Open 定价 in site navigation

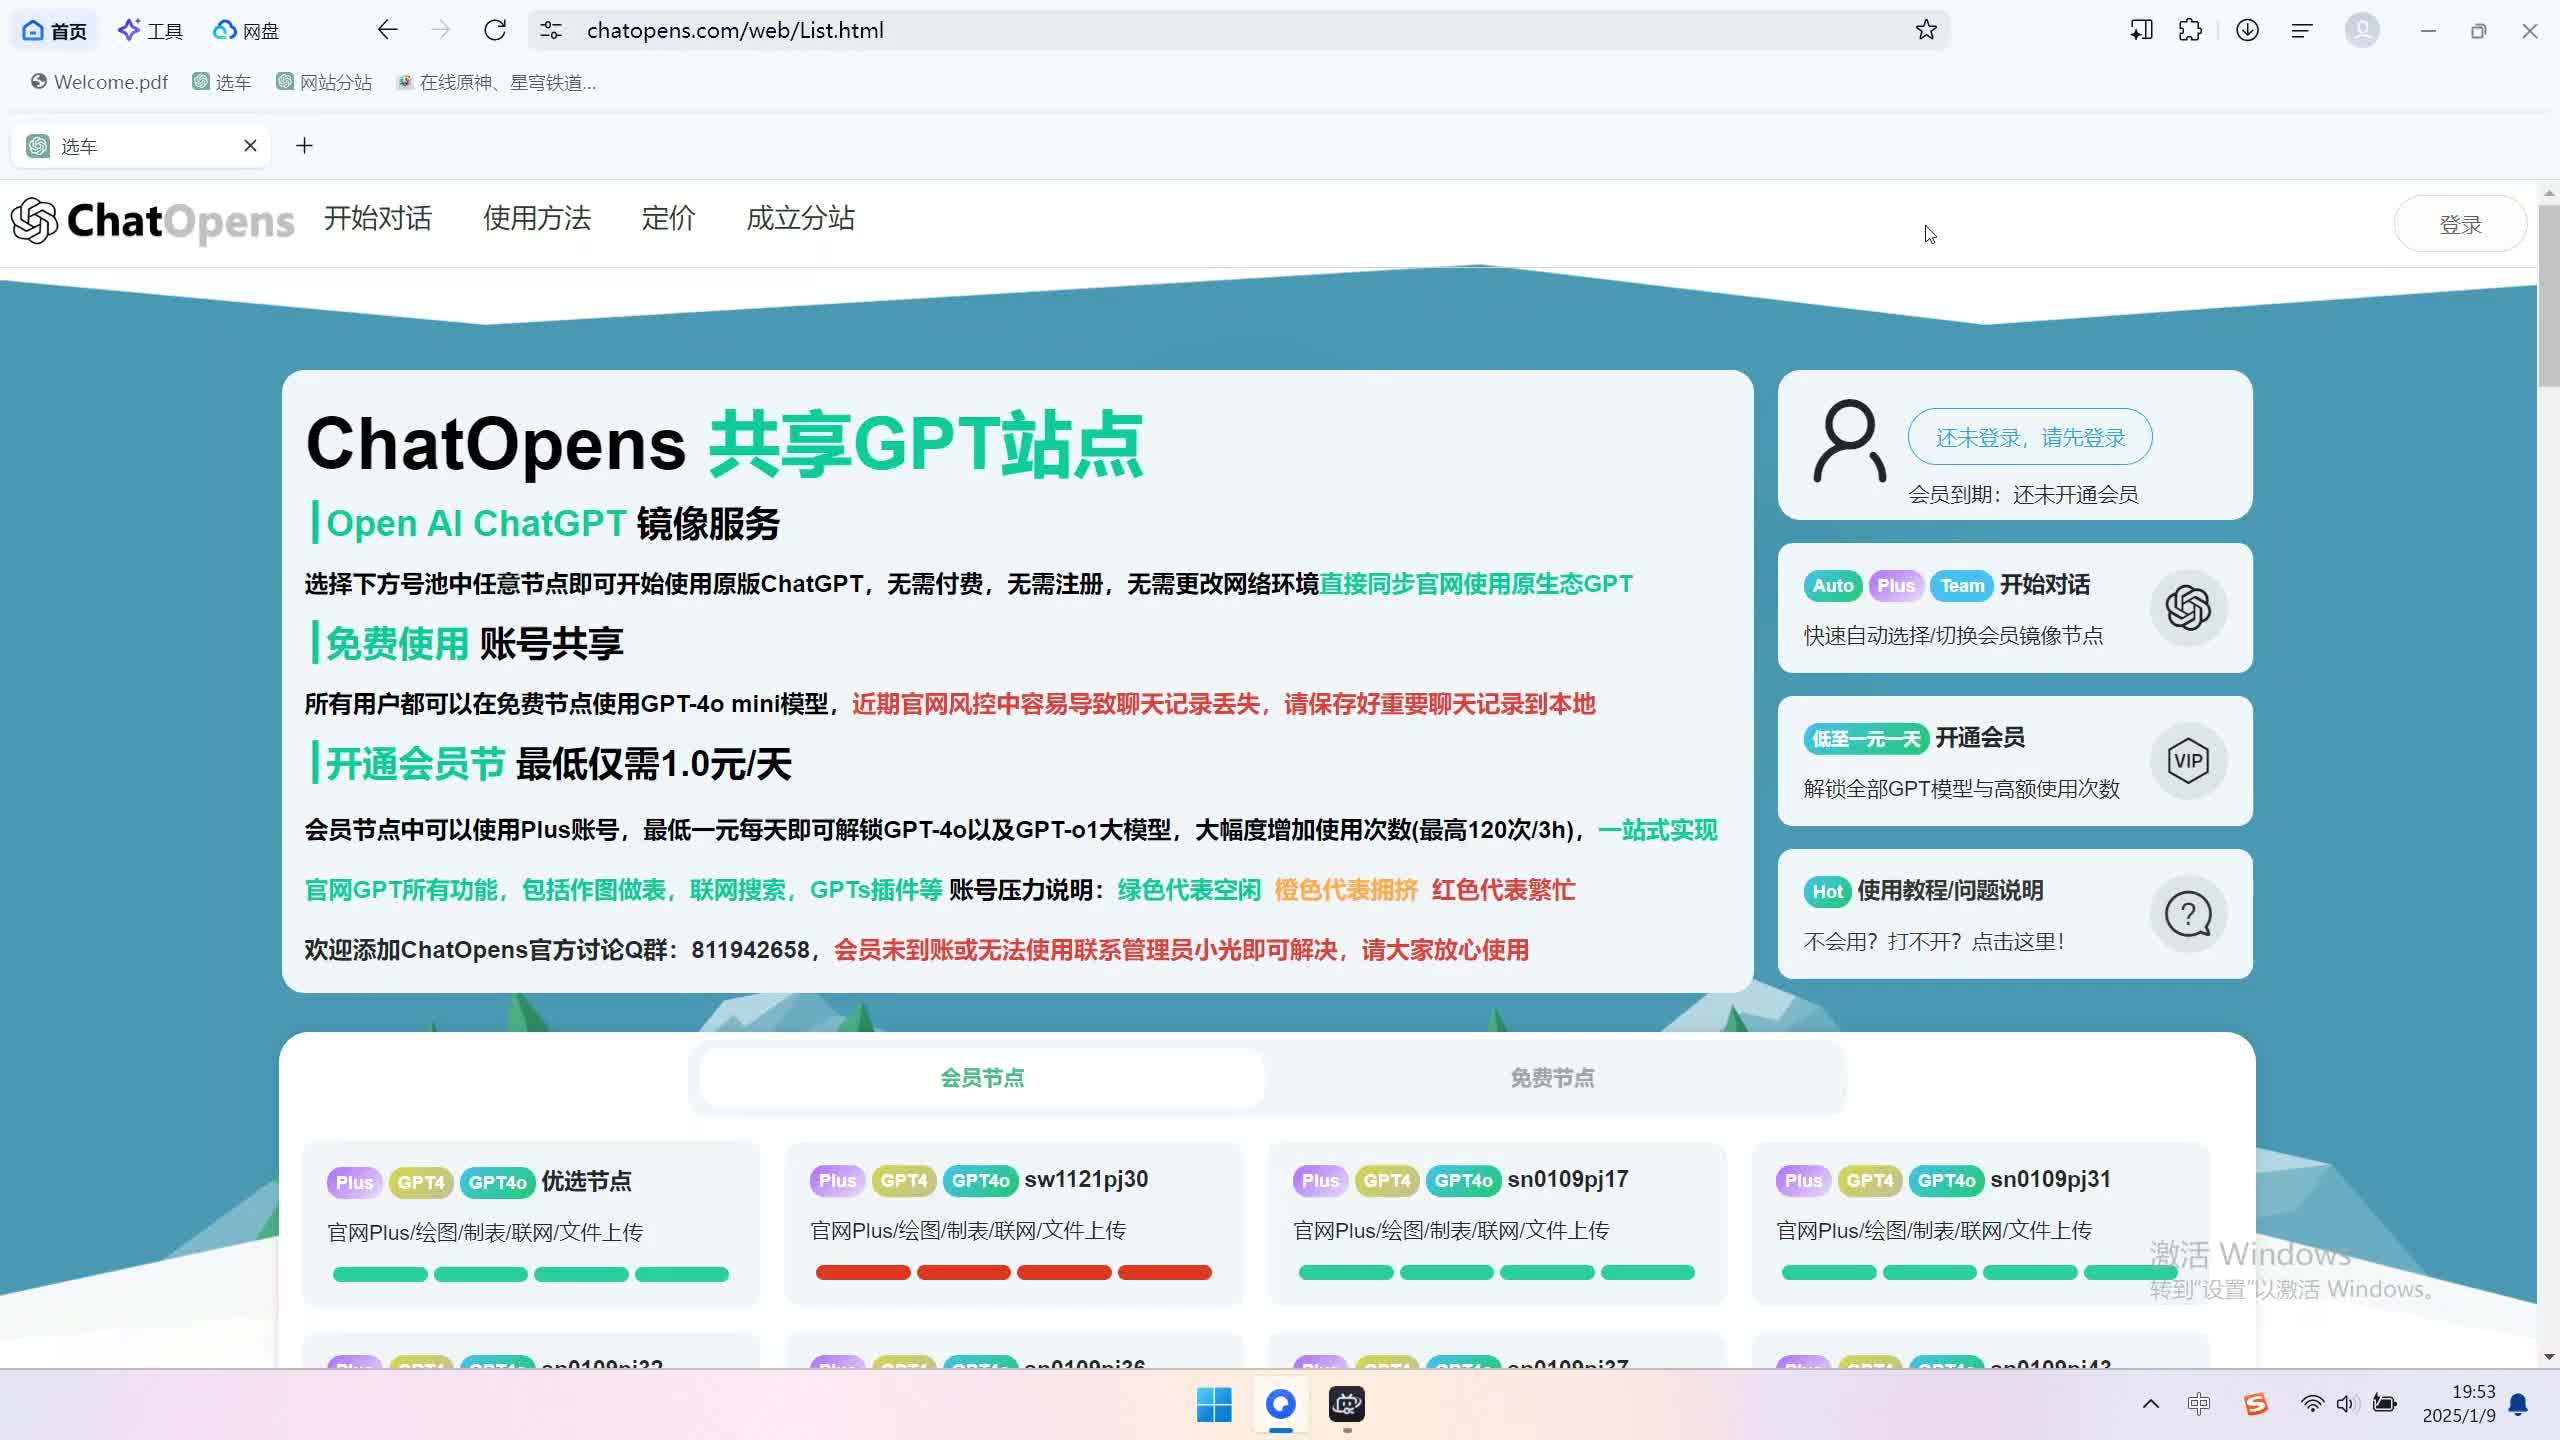point(668,218)
